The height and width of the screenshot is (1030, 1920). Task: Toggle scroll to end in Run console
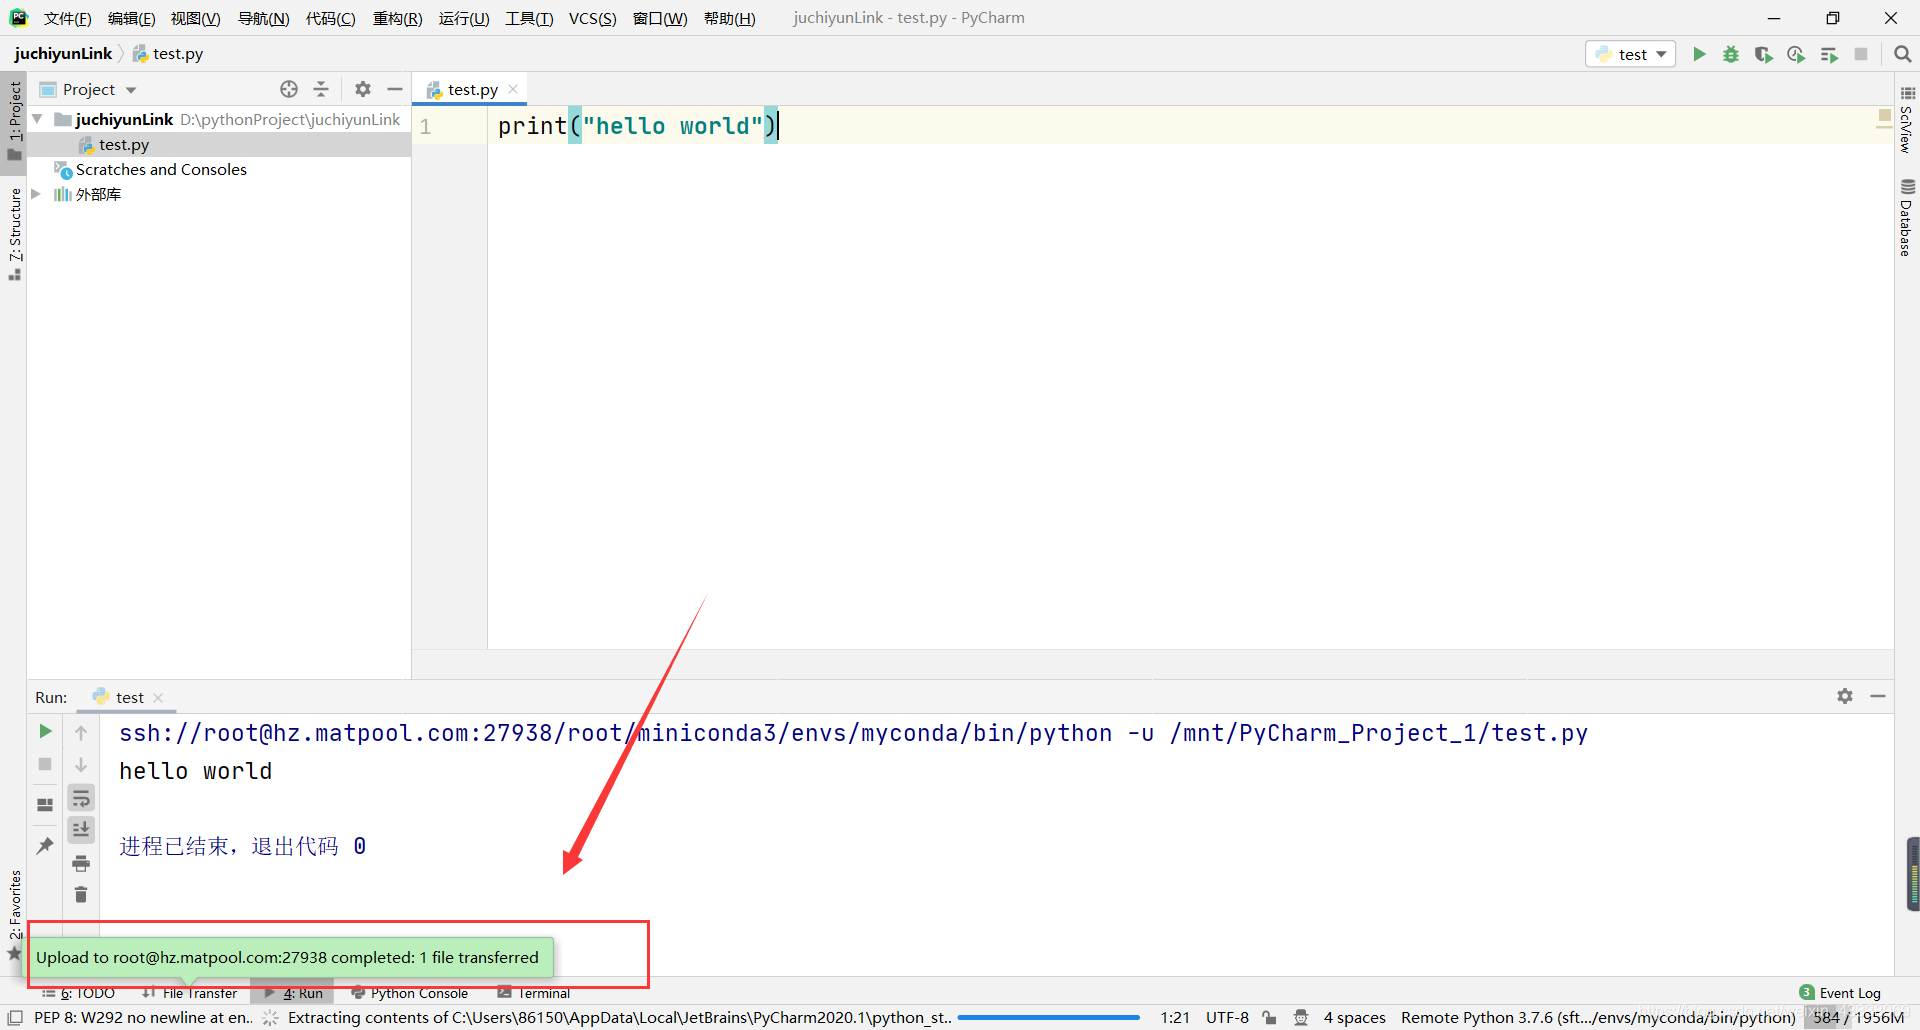coord(81,829)
